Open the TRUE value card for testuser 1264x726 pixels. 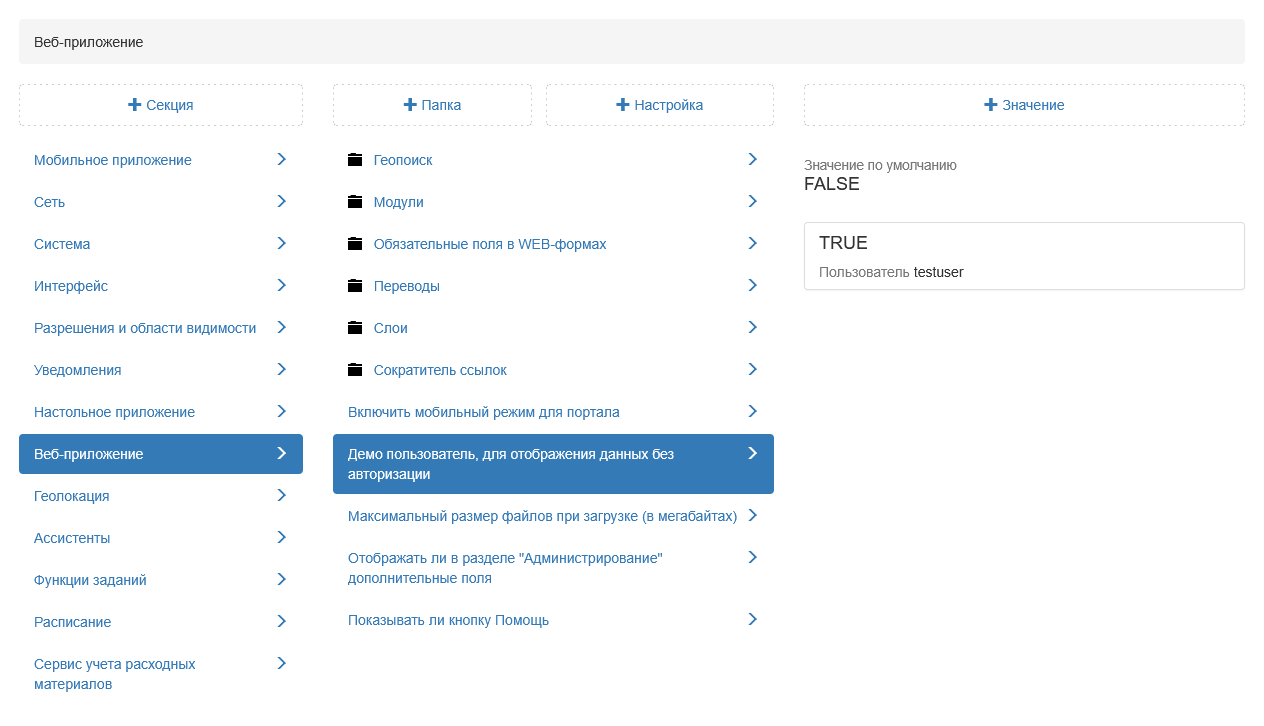point(1024,256)
